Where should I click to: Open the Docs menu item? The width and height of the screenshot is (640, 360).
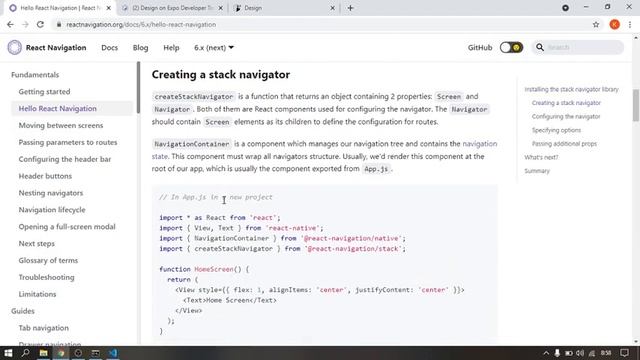pos(109,48)
